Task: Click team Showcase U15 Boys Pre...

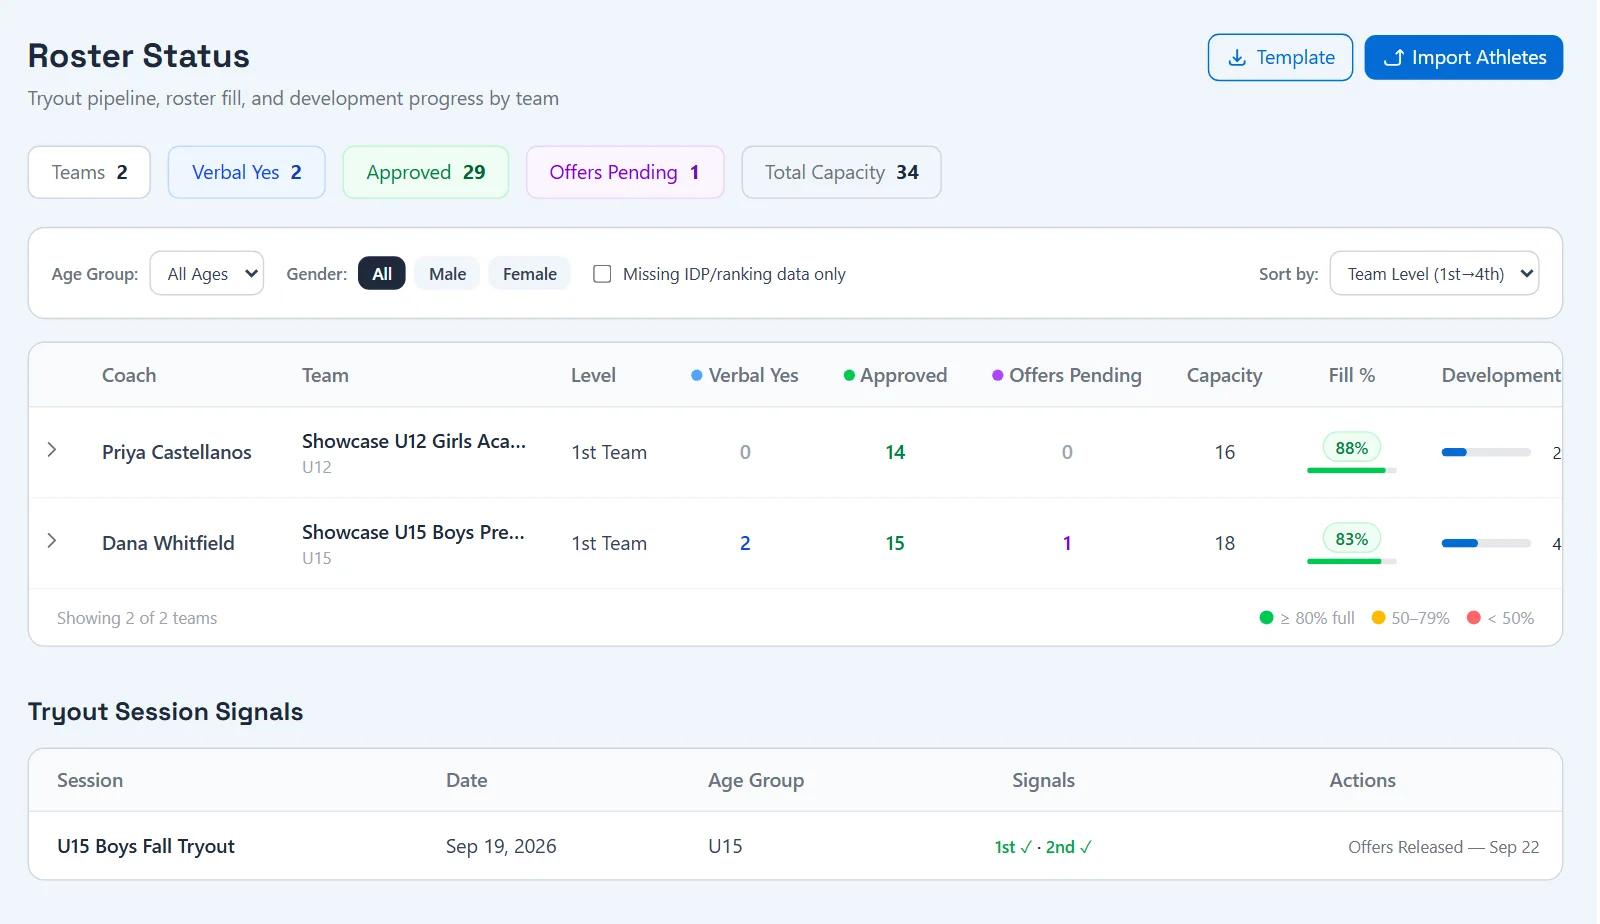Action: (x=413, y=532)
